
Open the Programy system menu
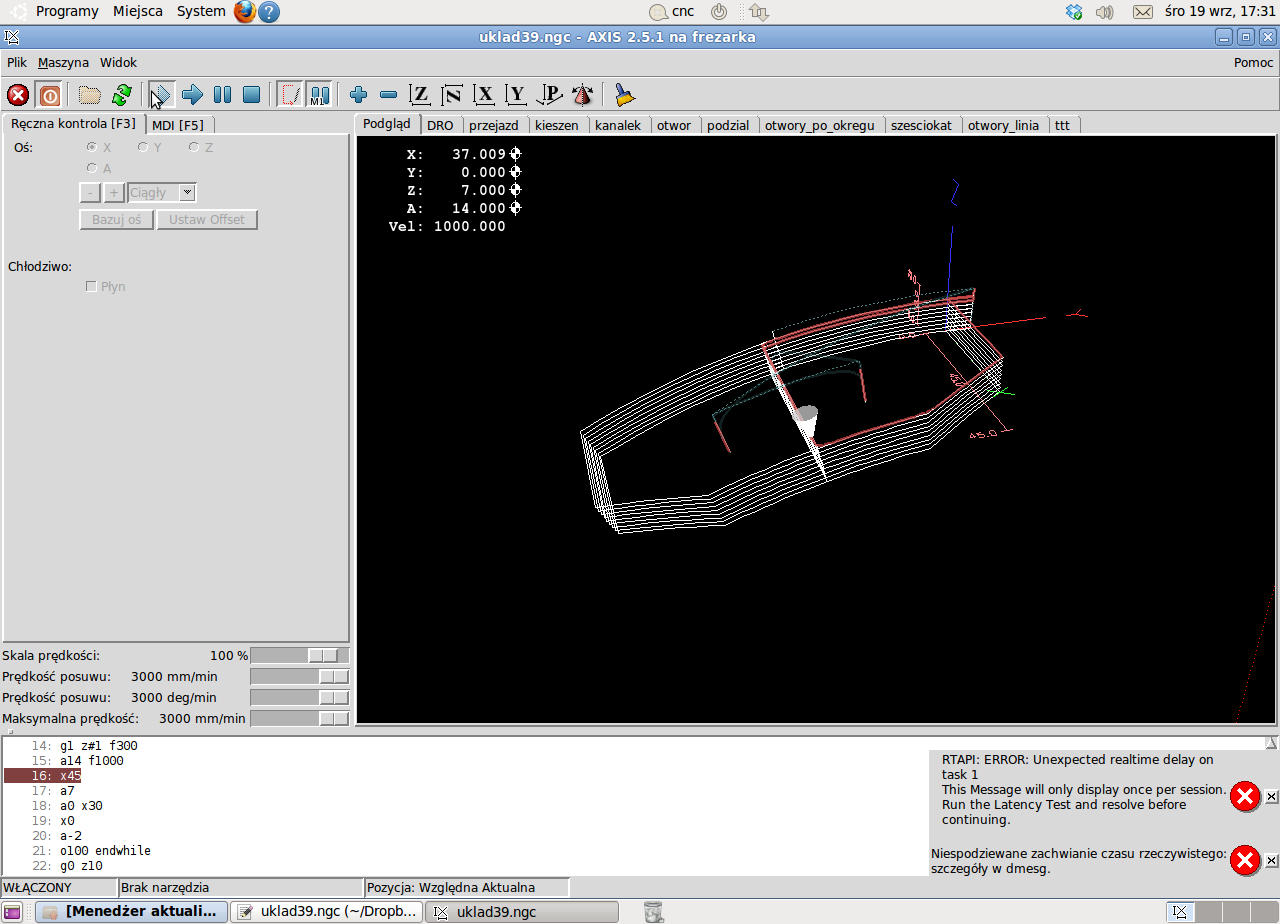pos(67,11)
